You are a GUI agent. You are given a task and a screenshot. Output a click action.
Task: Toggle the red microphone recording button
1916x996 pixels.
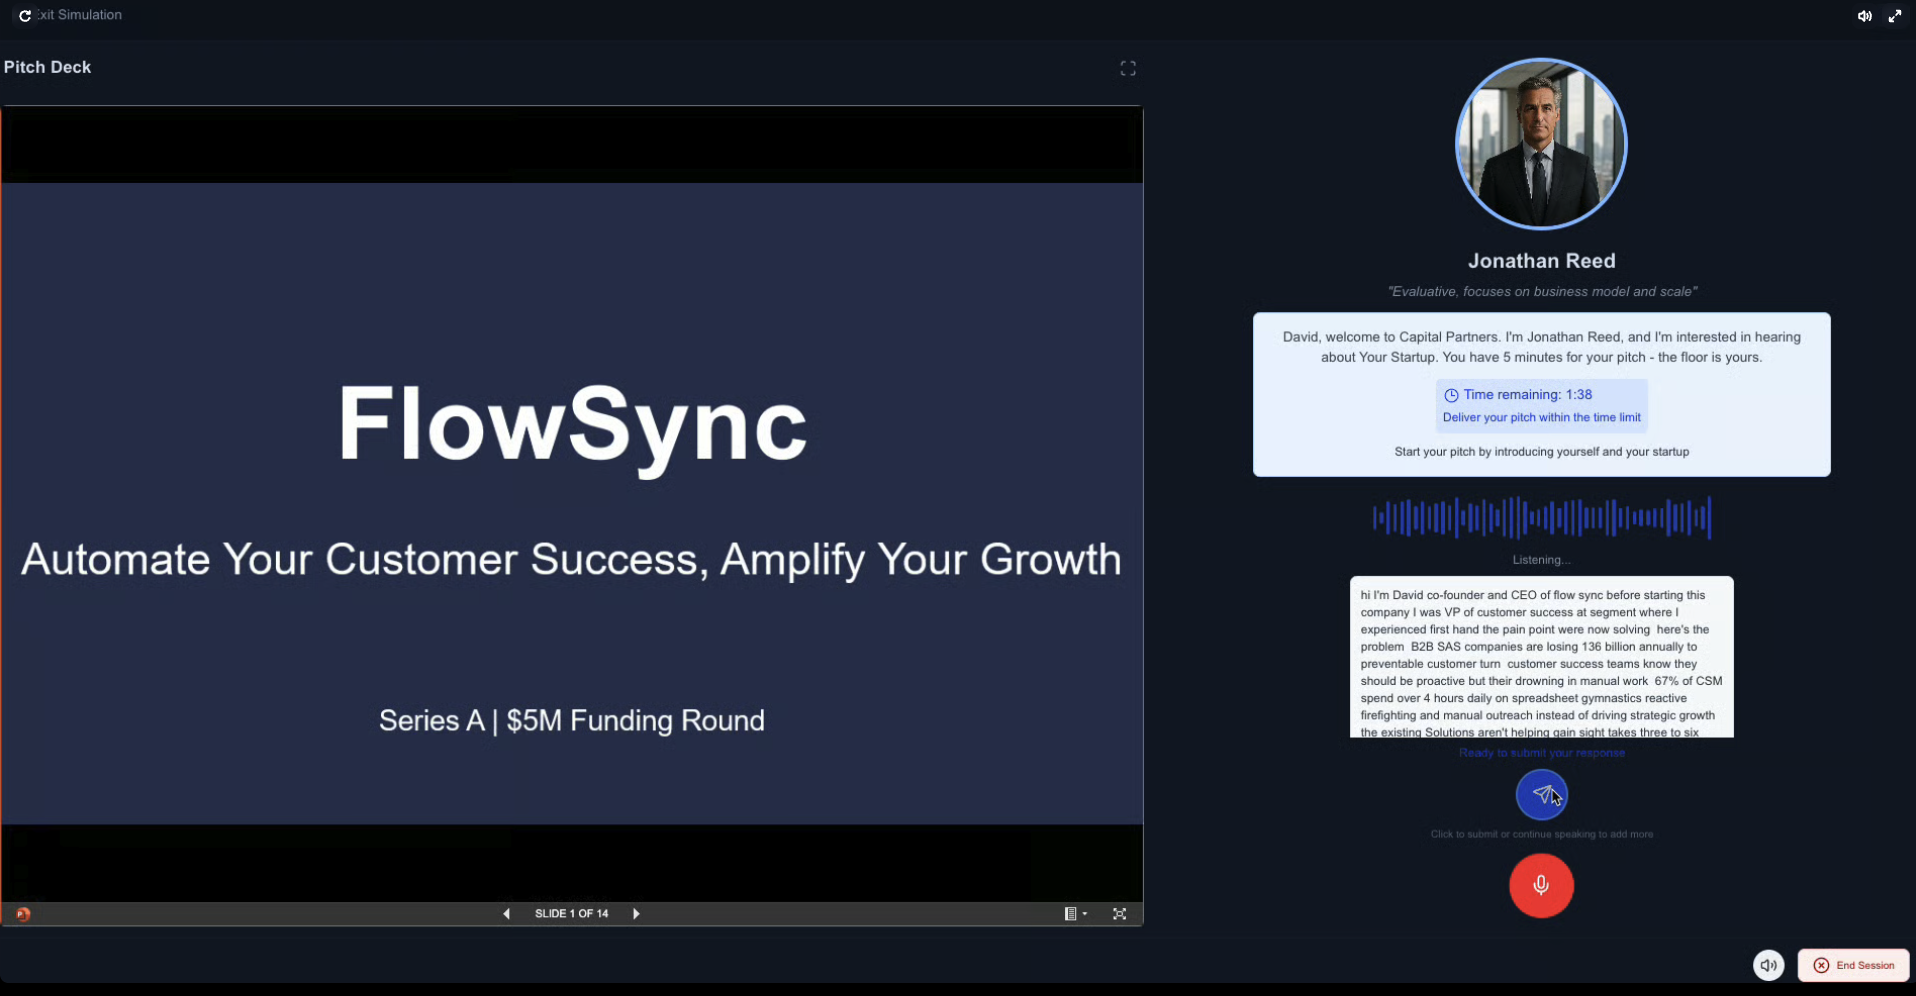click(1541, 885)
